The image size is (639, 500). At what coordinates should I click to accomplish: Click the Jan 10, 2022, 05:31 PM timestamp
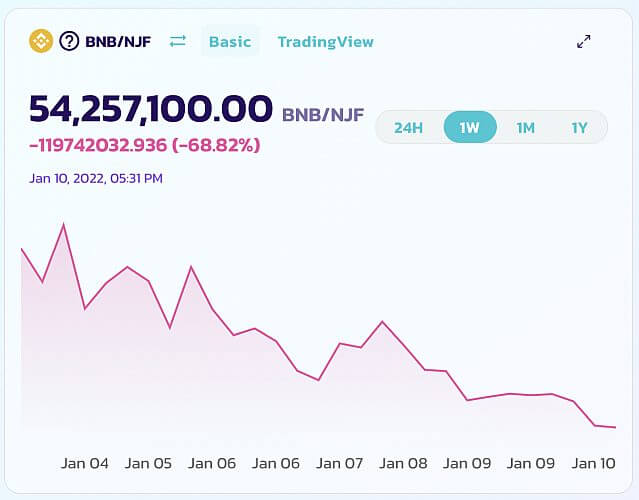96,178
